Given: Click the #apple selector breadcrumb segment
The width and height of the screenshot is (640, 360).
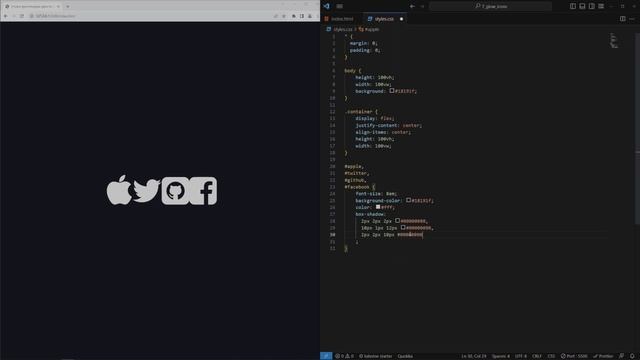Looking at the screenshot, I should 371,29.
